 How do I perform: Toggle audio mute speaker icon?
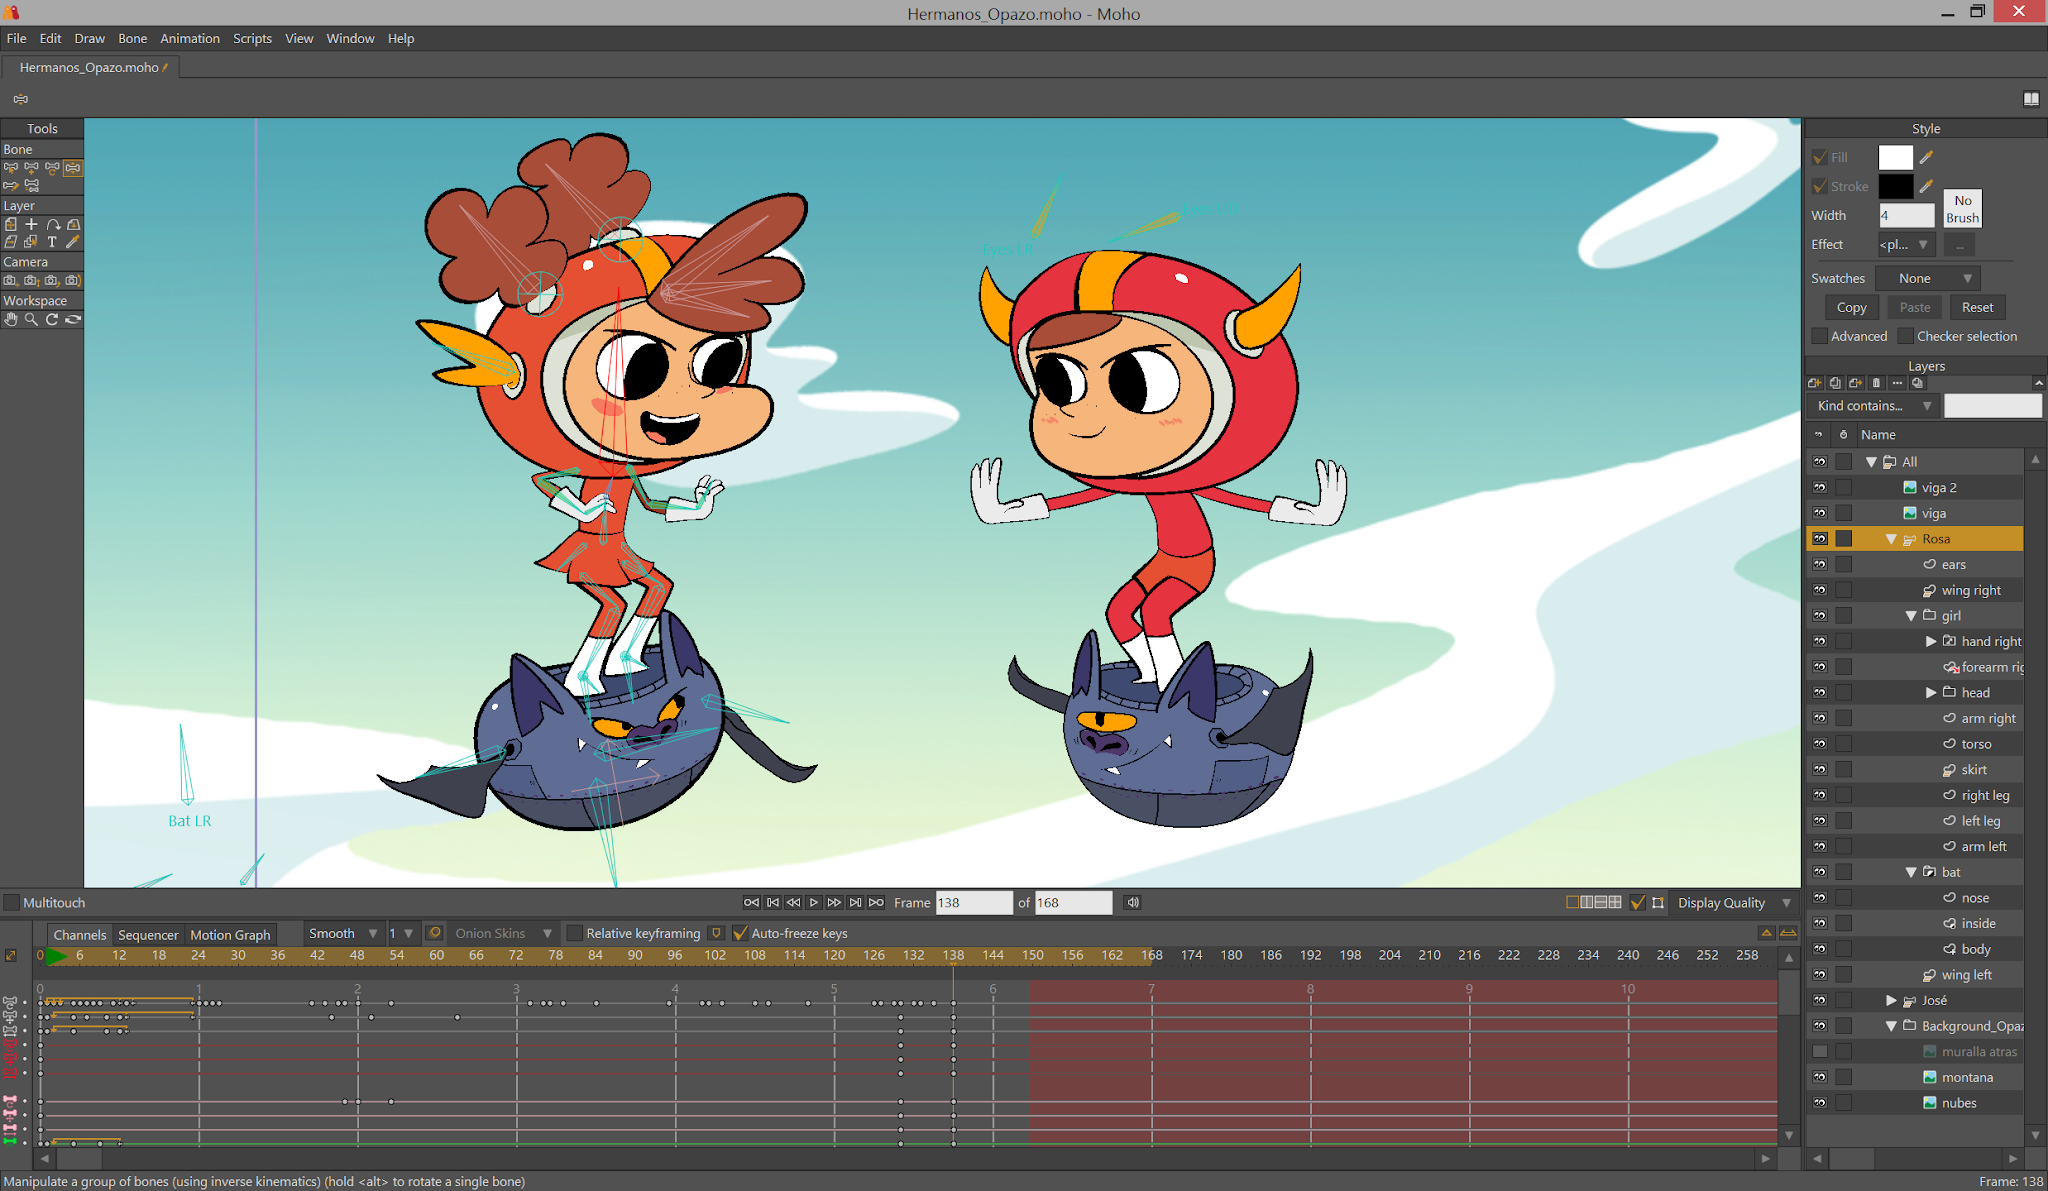1133,902
